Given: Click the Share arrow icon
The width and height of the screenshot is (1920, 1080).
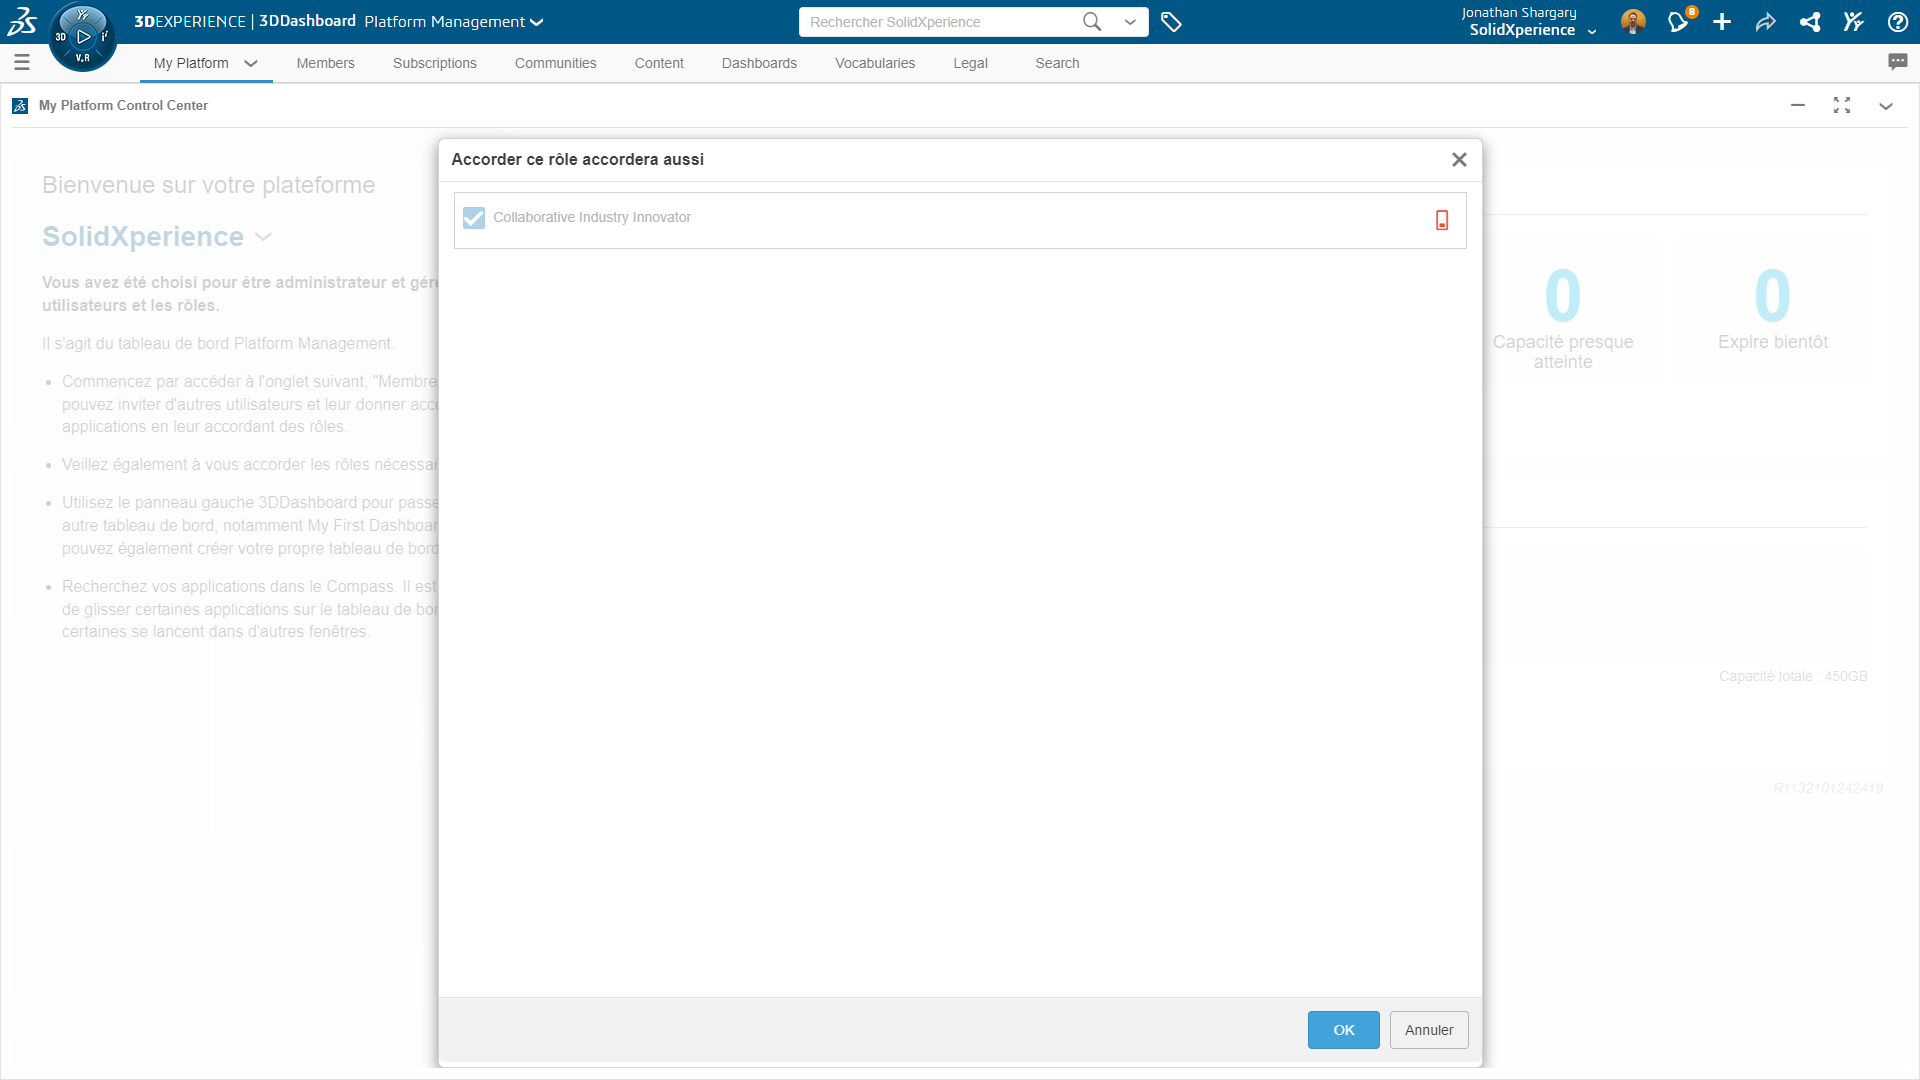Looking at the screenshot, I should [x=1766, y=22].
